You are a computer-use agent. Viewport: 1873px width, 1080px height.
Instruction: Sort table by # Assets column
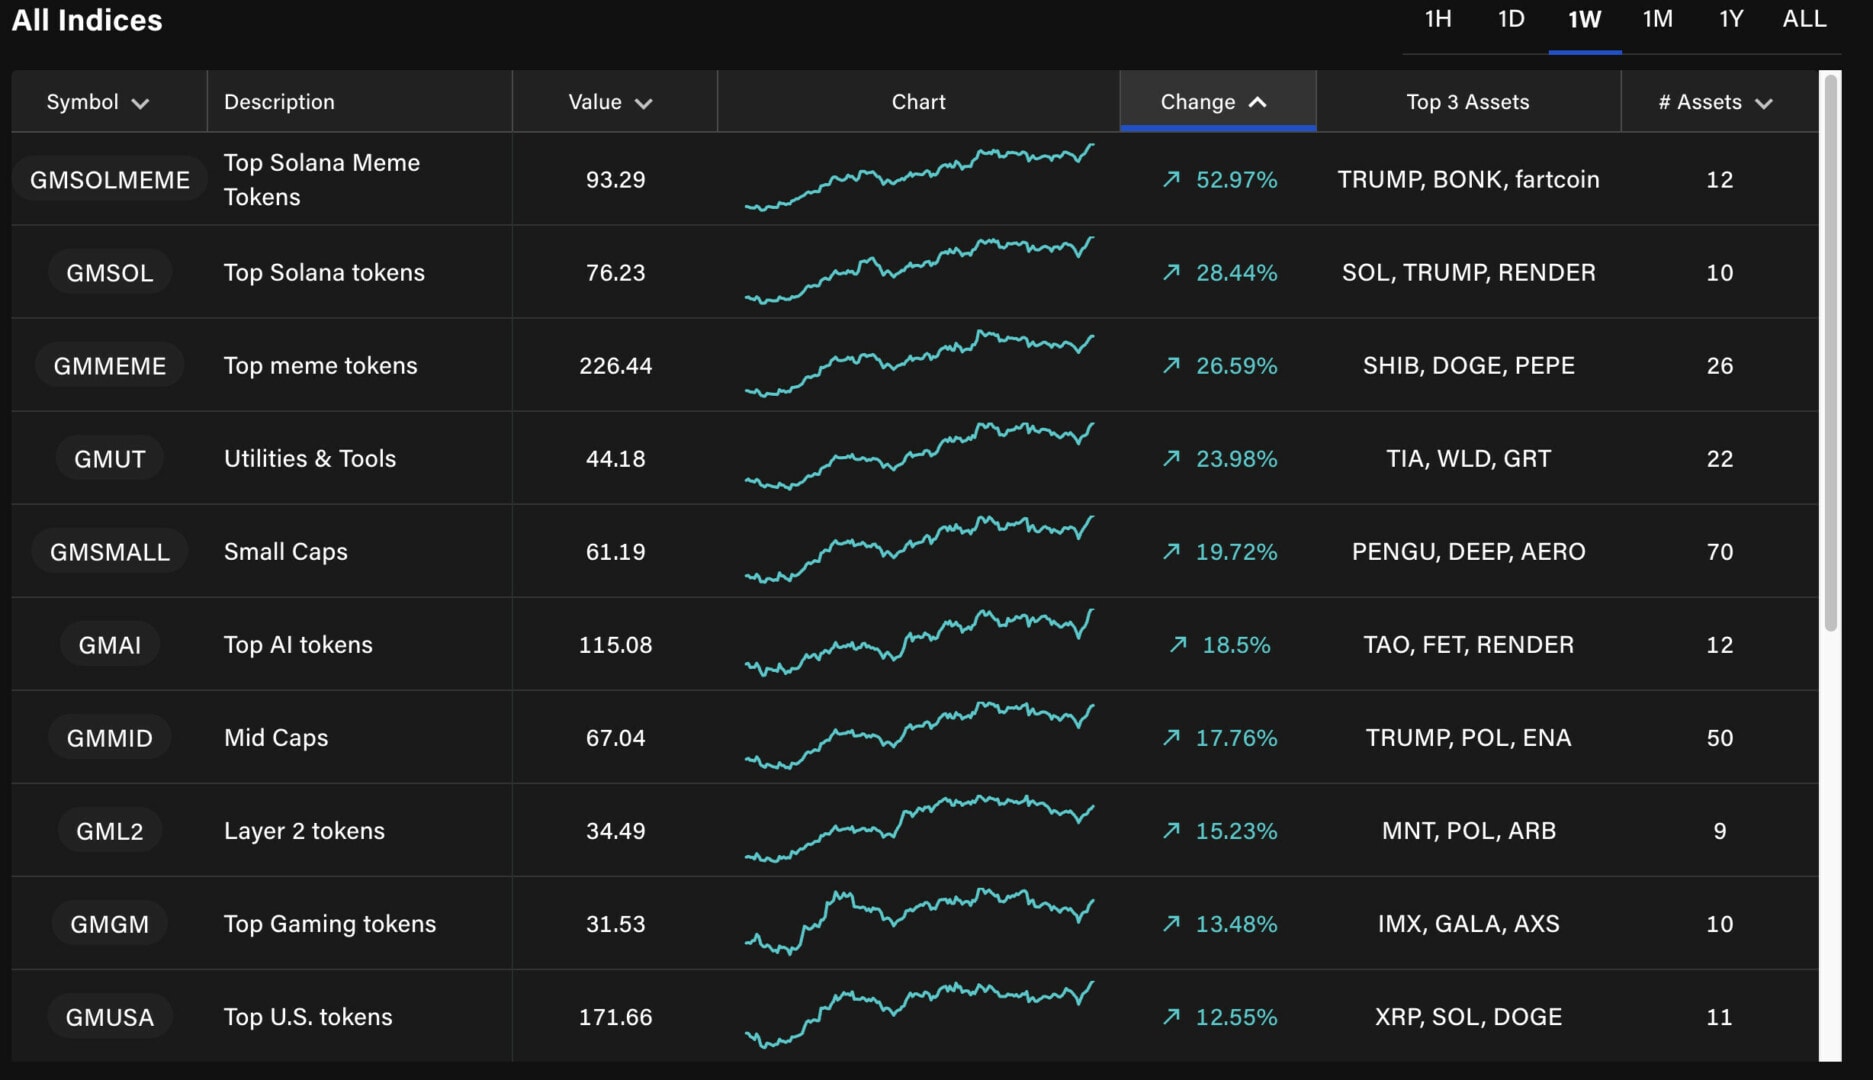(1715, 102)
